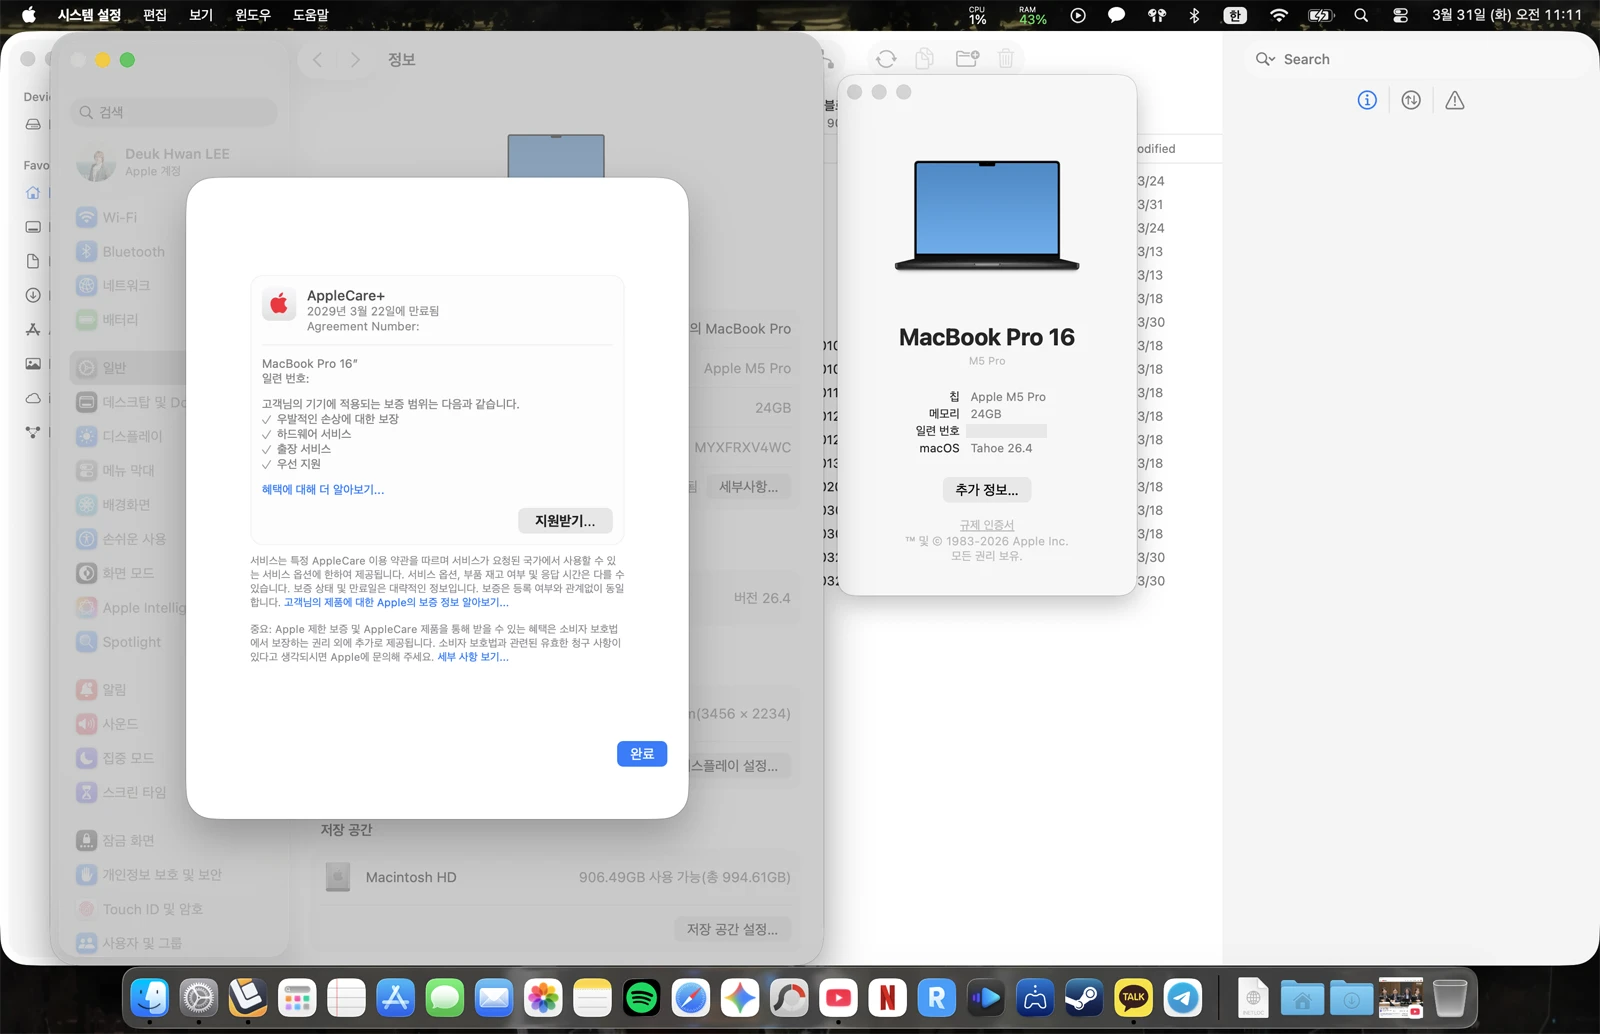Open the 보기 menu in menu bar
Image resolution: width=1600 pixels, height=1034 pixels.
click(201, 15)
